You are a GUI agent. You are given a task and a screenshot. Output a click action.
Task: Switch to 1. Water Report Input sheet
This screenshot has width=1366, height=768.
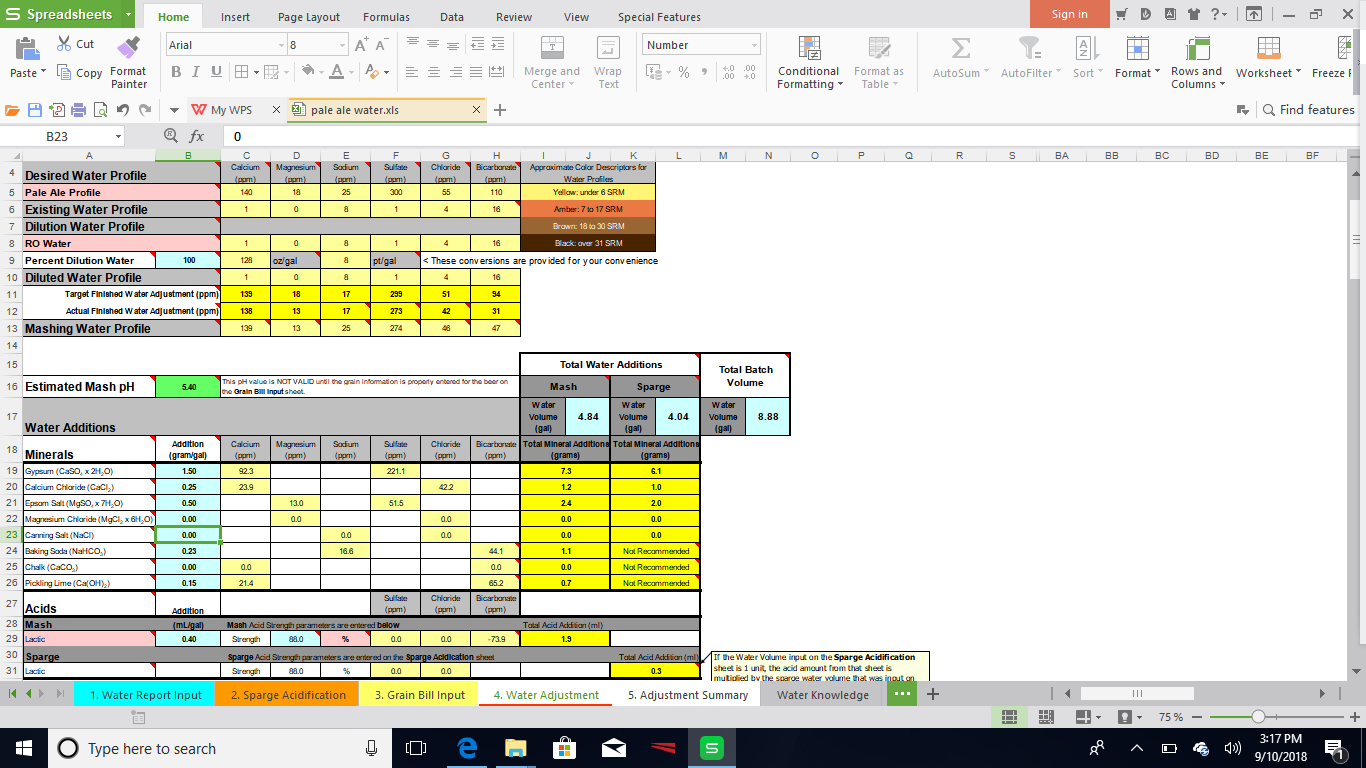tap(144, 695)
